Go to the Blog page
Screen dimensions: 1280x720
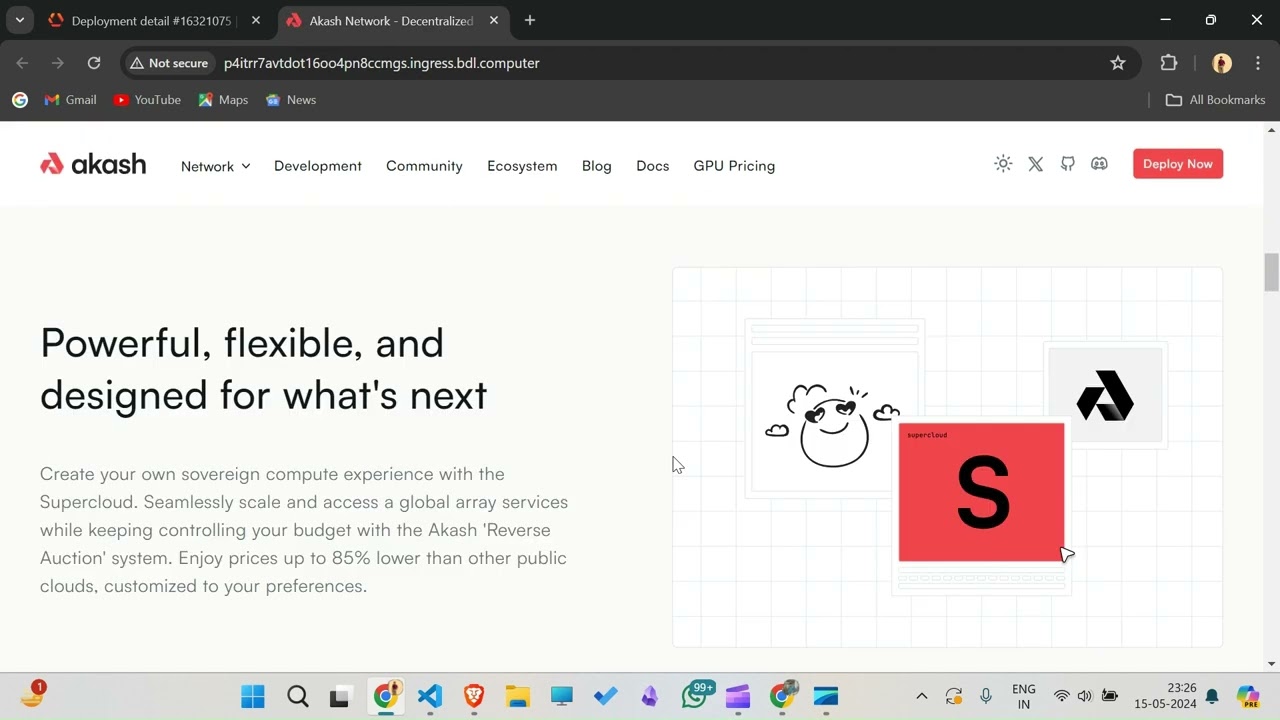[596, 166]
